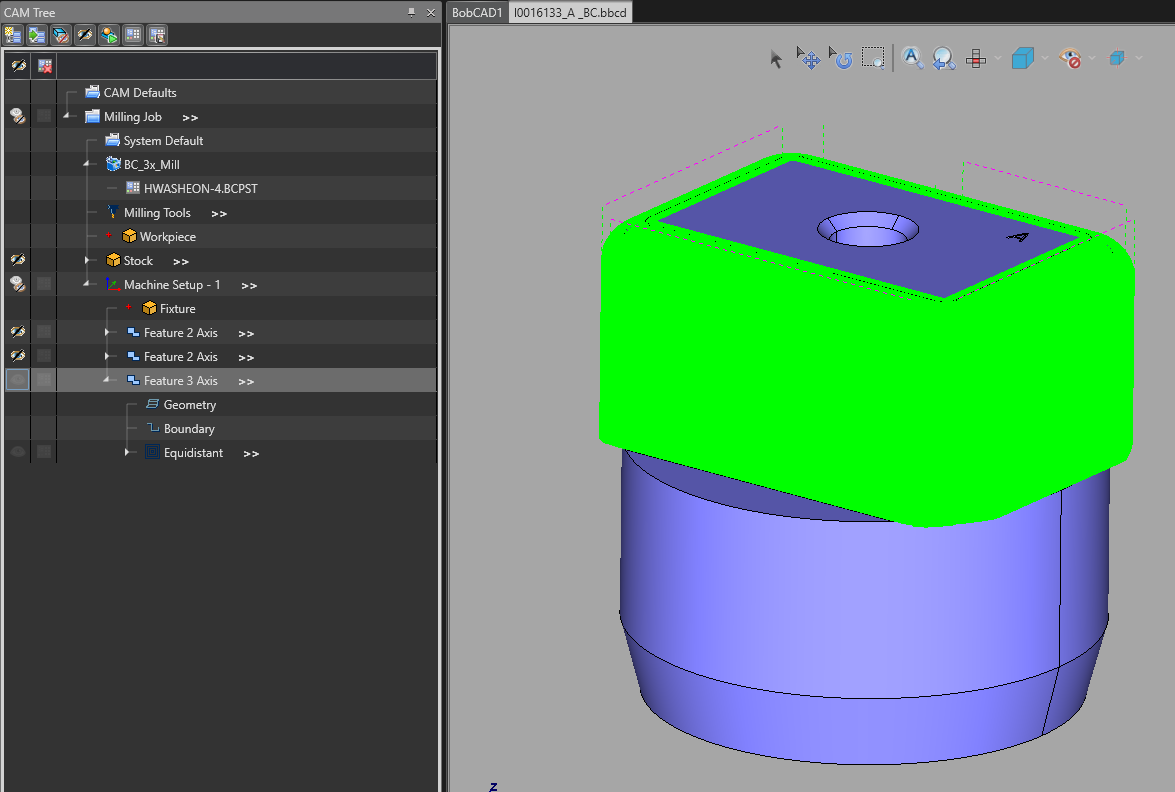The height and width of the screenshot is (792, 1175).
Task: Toggle the Machine Setup - 1 visibility eye
Action: (16, 283)
